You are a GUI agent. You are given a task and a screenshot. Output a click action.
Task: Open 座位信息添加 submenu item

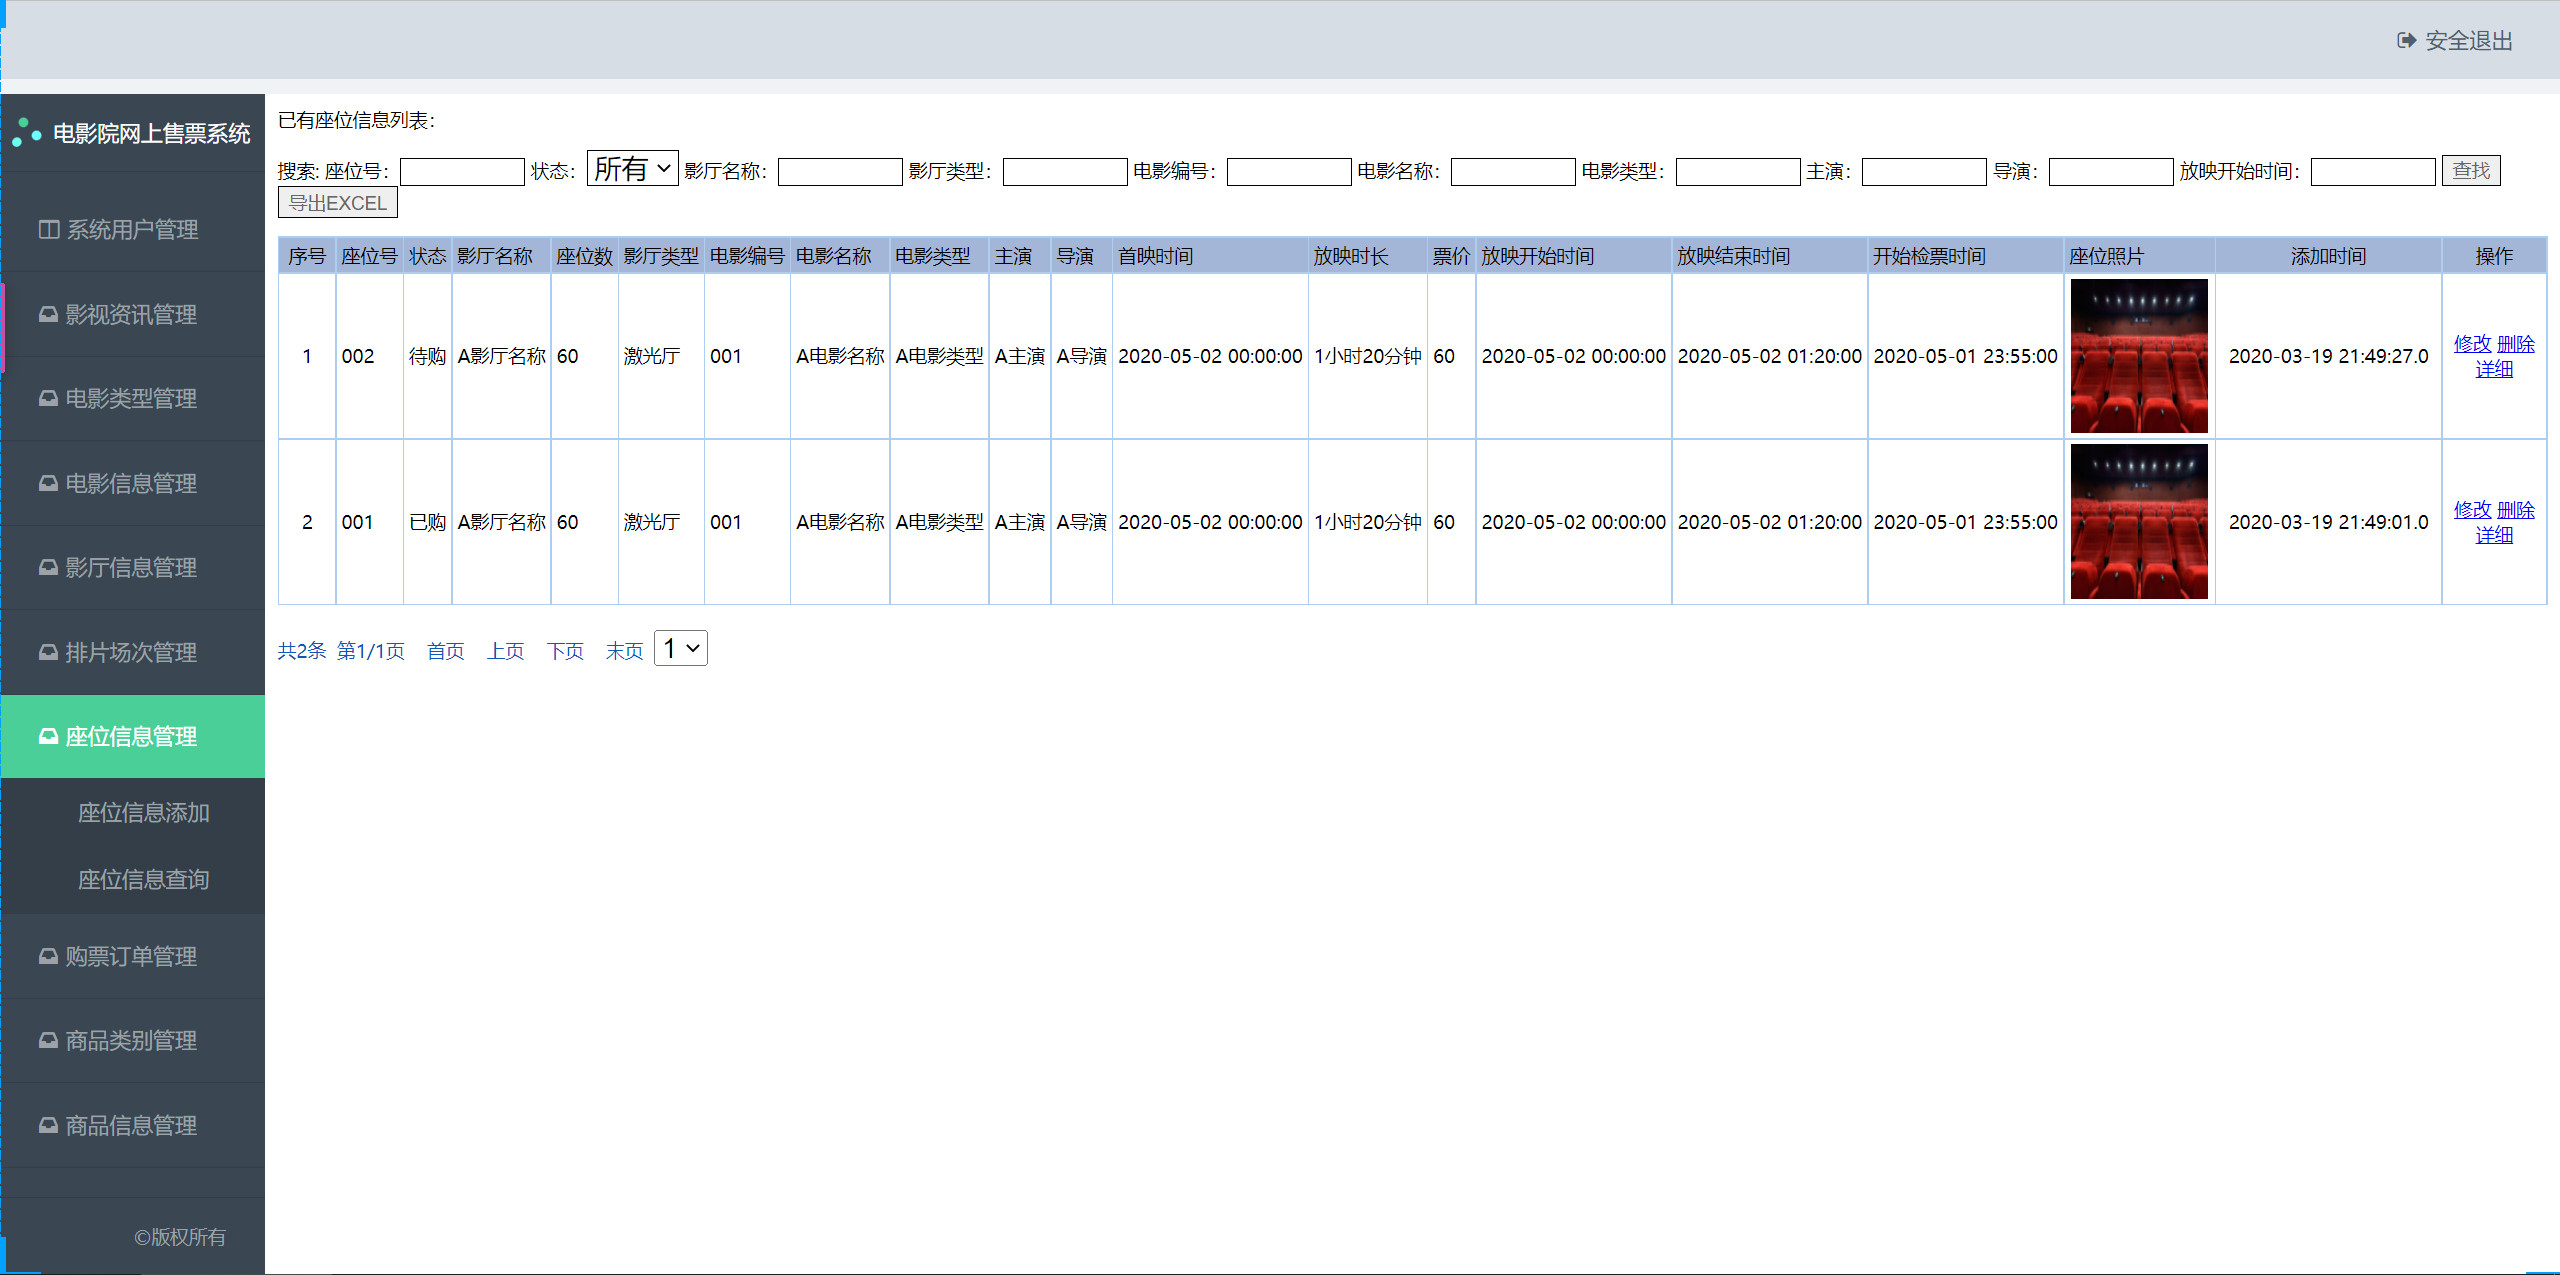point(143,813)
